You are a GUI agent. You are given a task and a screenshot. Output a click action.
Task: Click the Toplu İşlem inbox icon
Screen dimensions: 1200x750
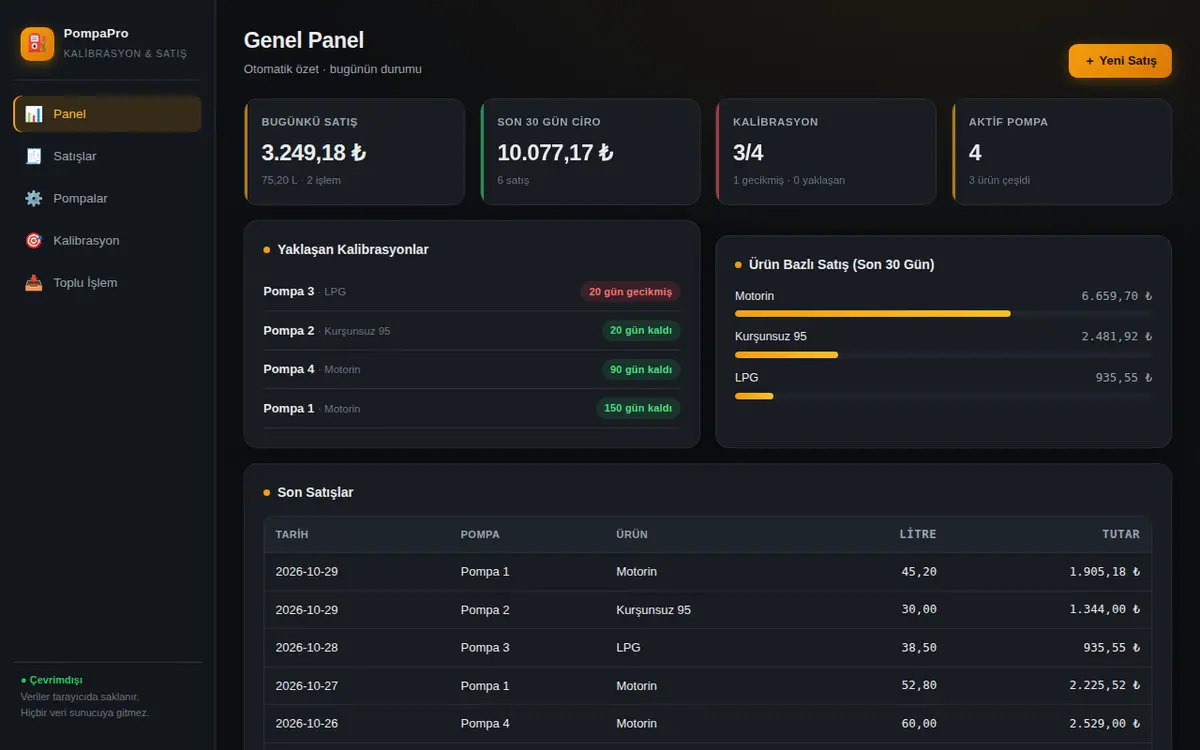pos(34,282)
